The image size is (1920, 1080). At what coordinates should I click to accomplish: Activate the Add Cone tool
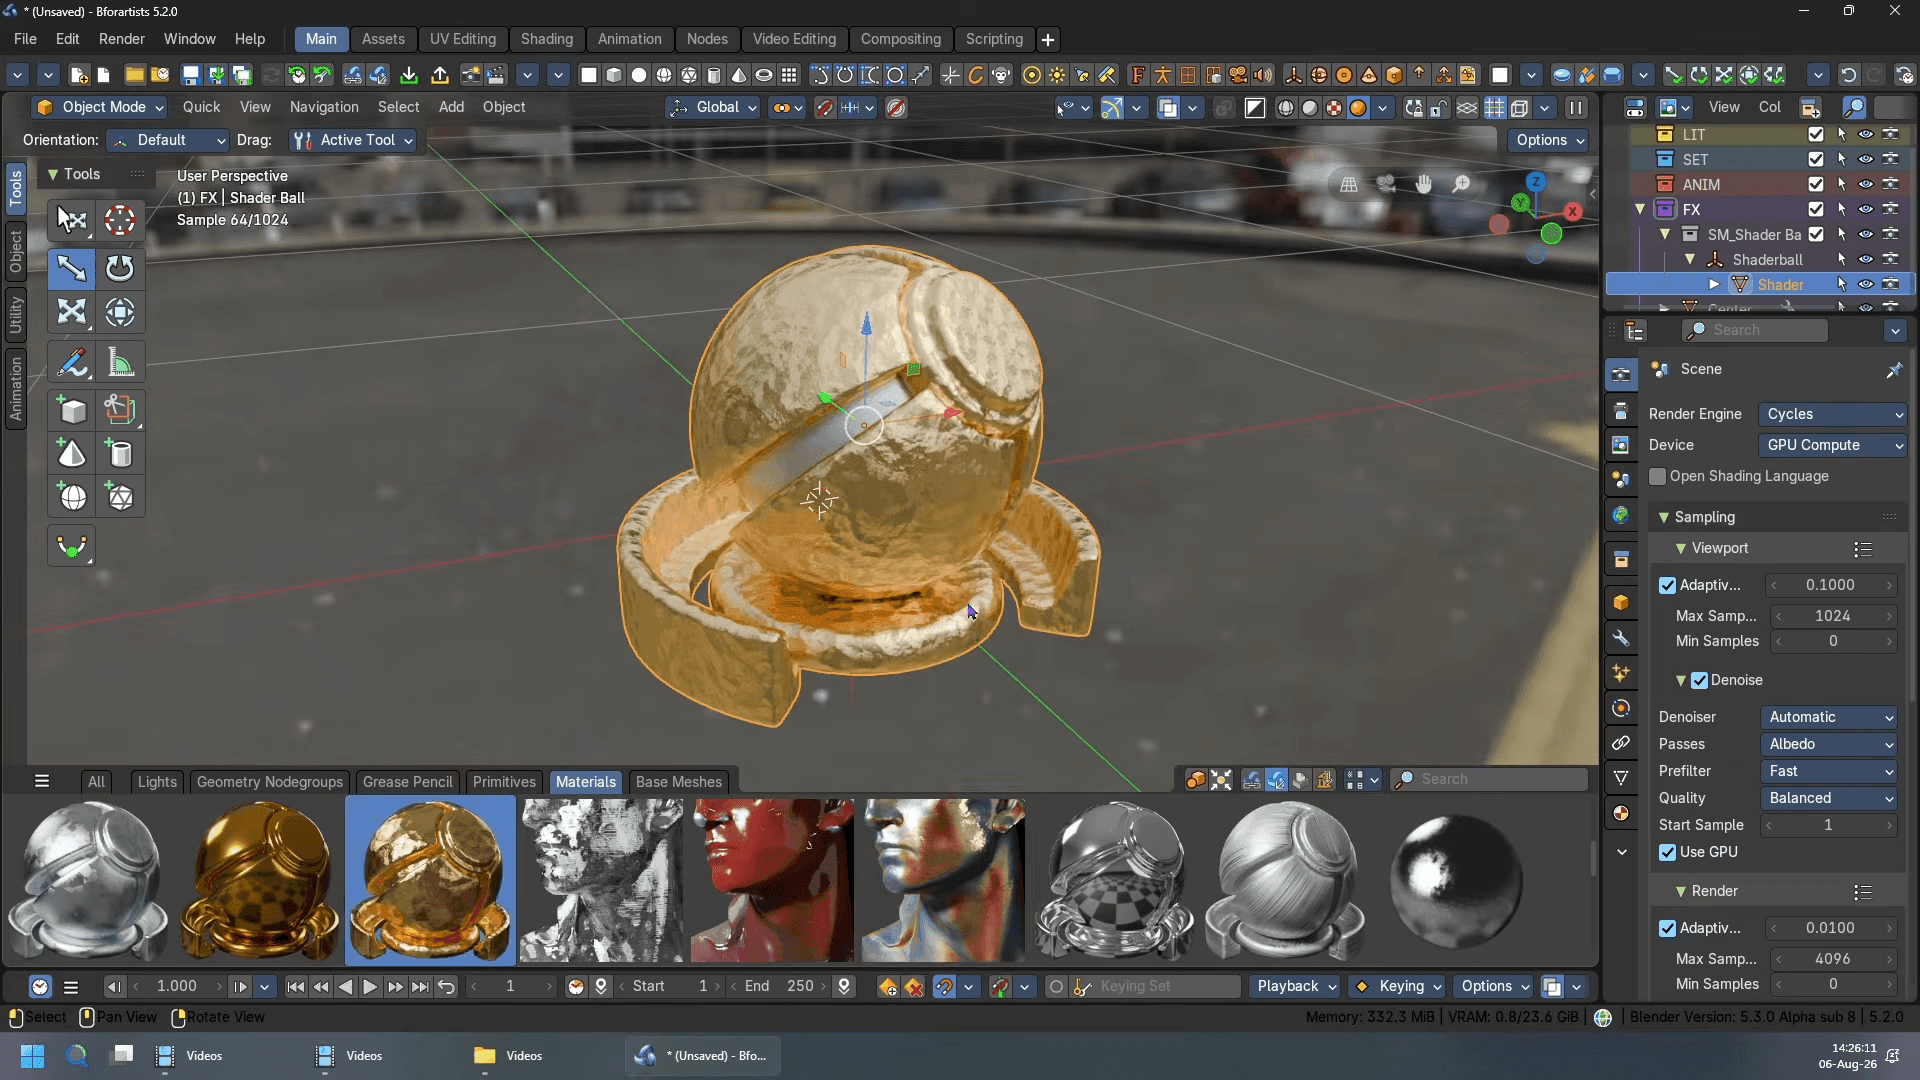point(72,454)
